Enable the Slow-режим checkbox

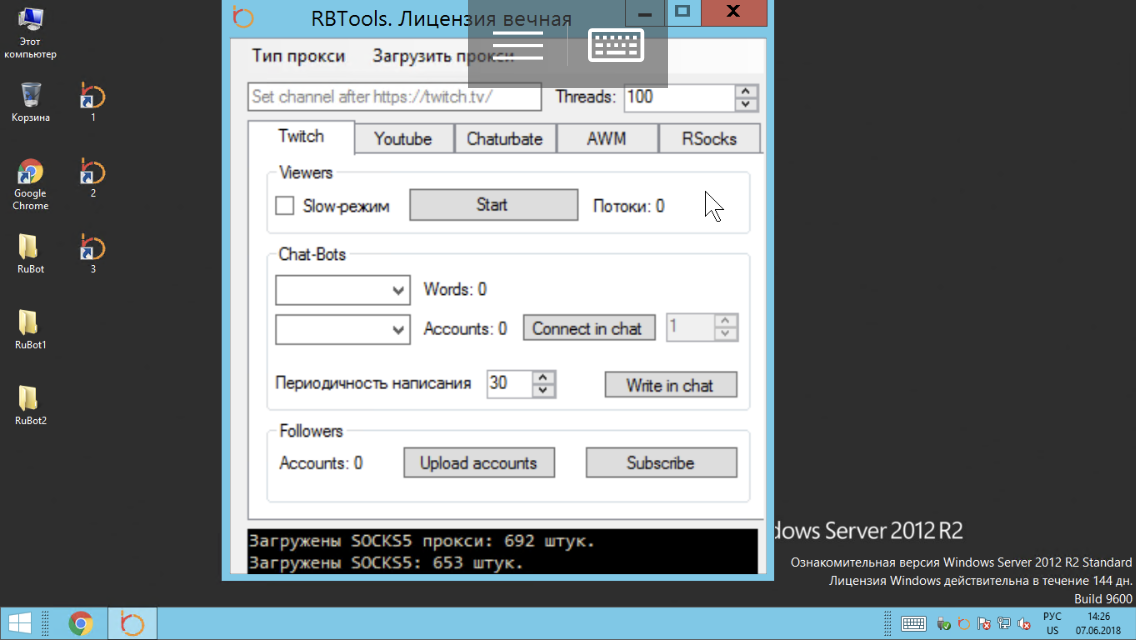point(285,206)
